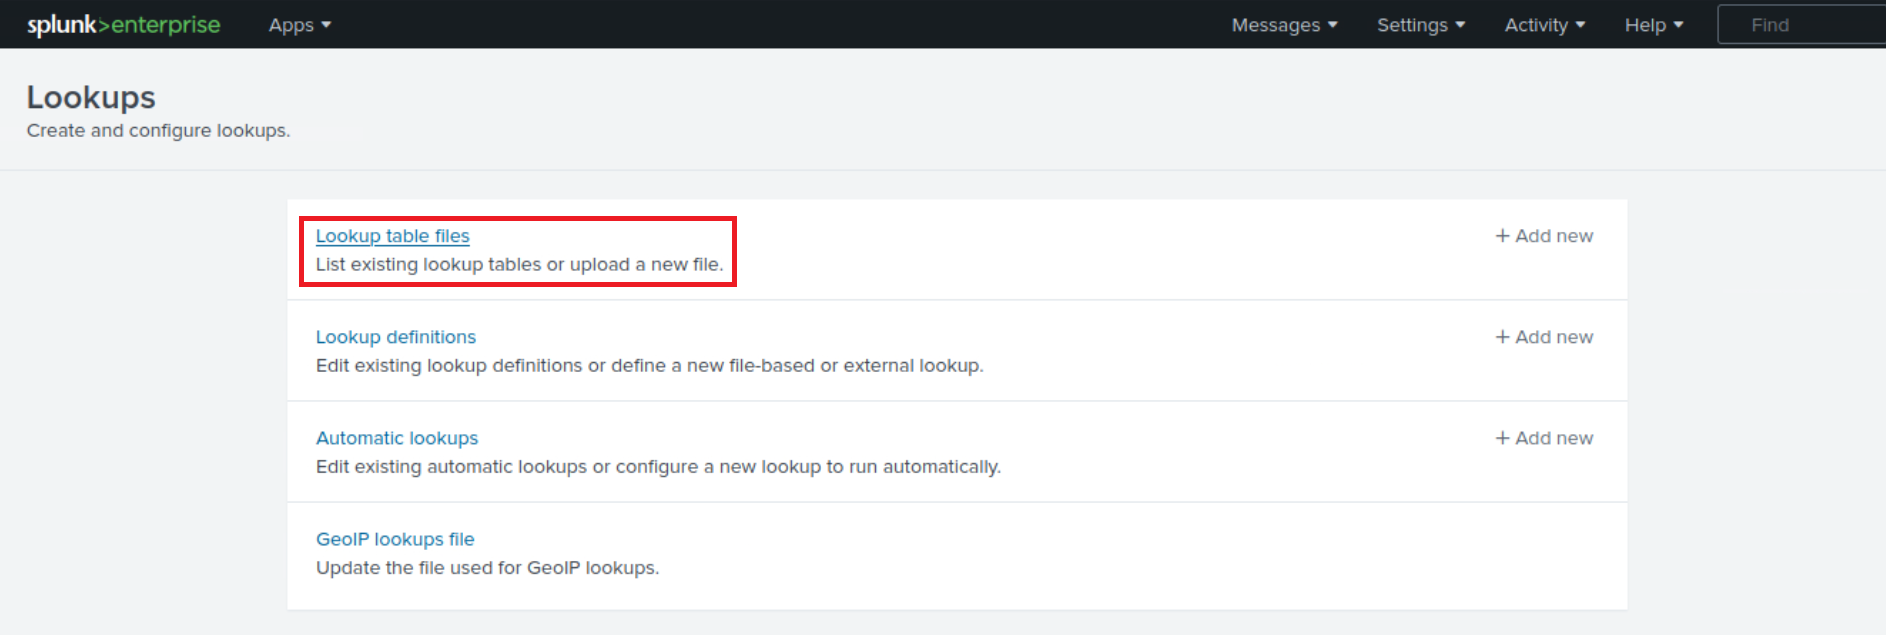Click plus icon for Automatic lookups
This screenshot has width=1886, height=635.
(x=1502, y=438)
